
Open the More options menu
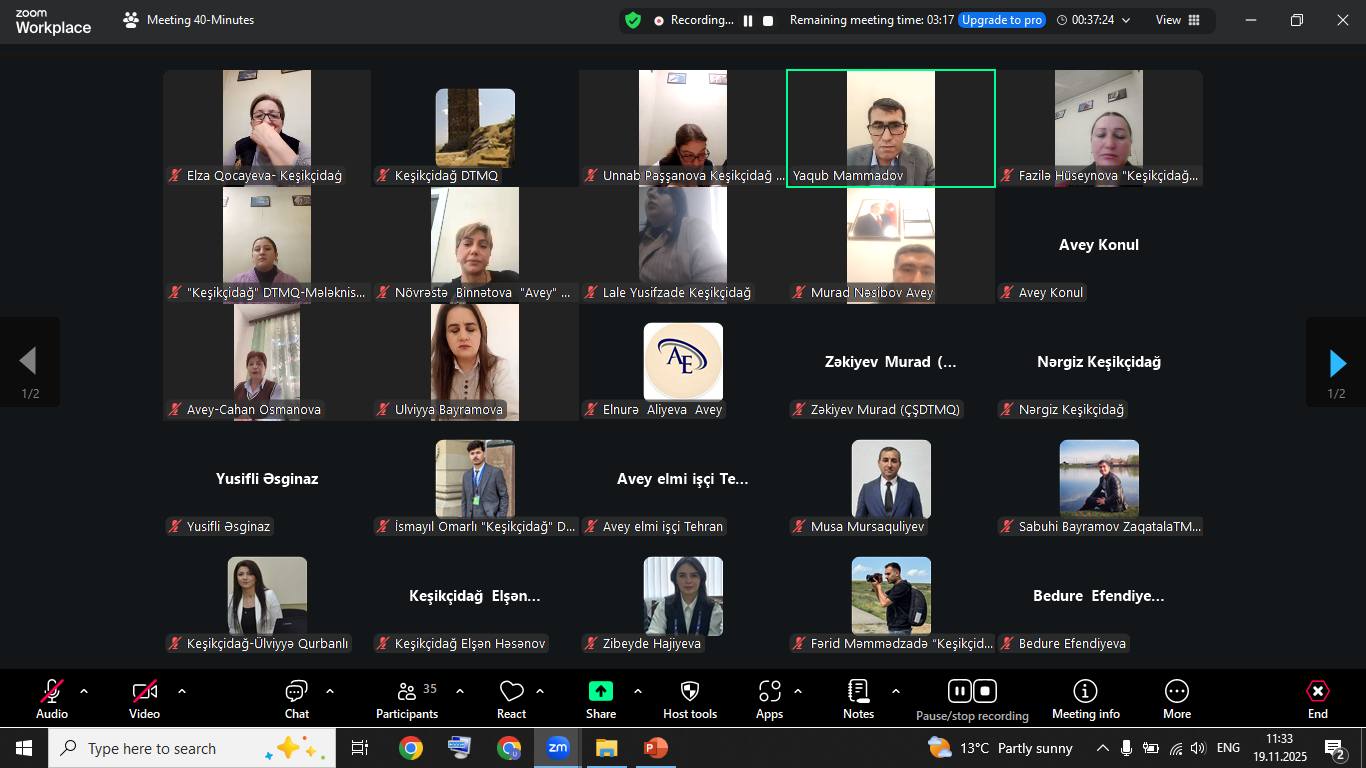click(x=1177, y=692)
